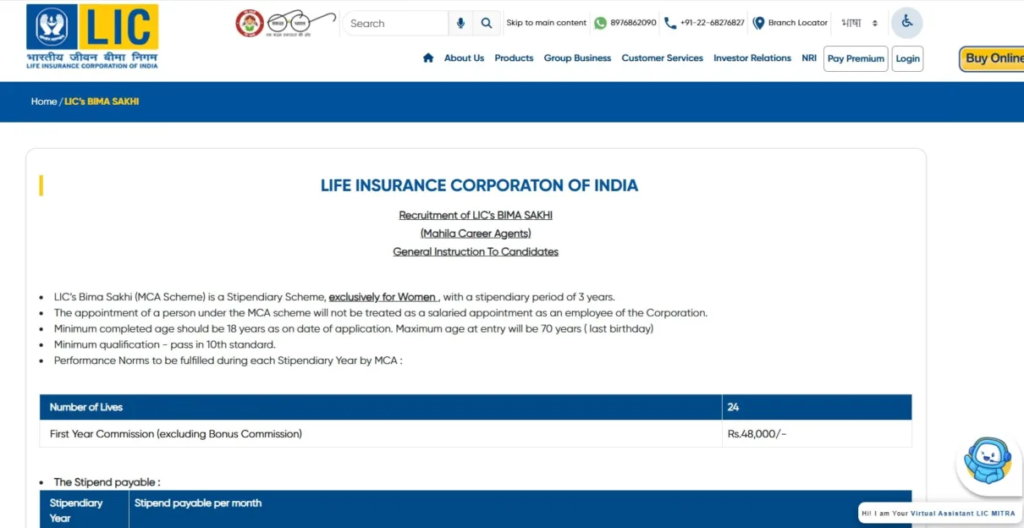Open the language selector dropdown

[x=859, y=23]
